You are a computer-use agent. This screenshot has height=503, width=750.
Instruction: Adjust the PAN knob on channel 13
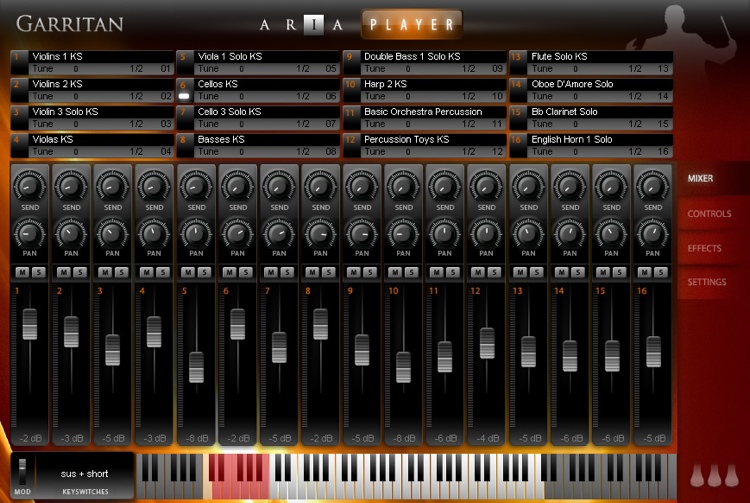tap(528, 233)
